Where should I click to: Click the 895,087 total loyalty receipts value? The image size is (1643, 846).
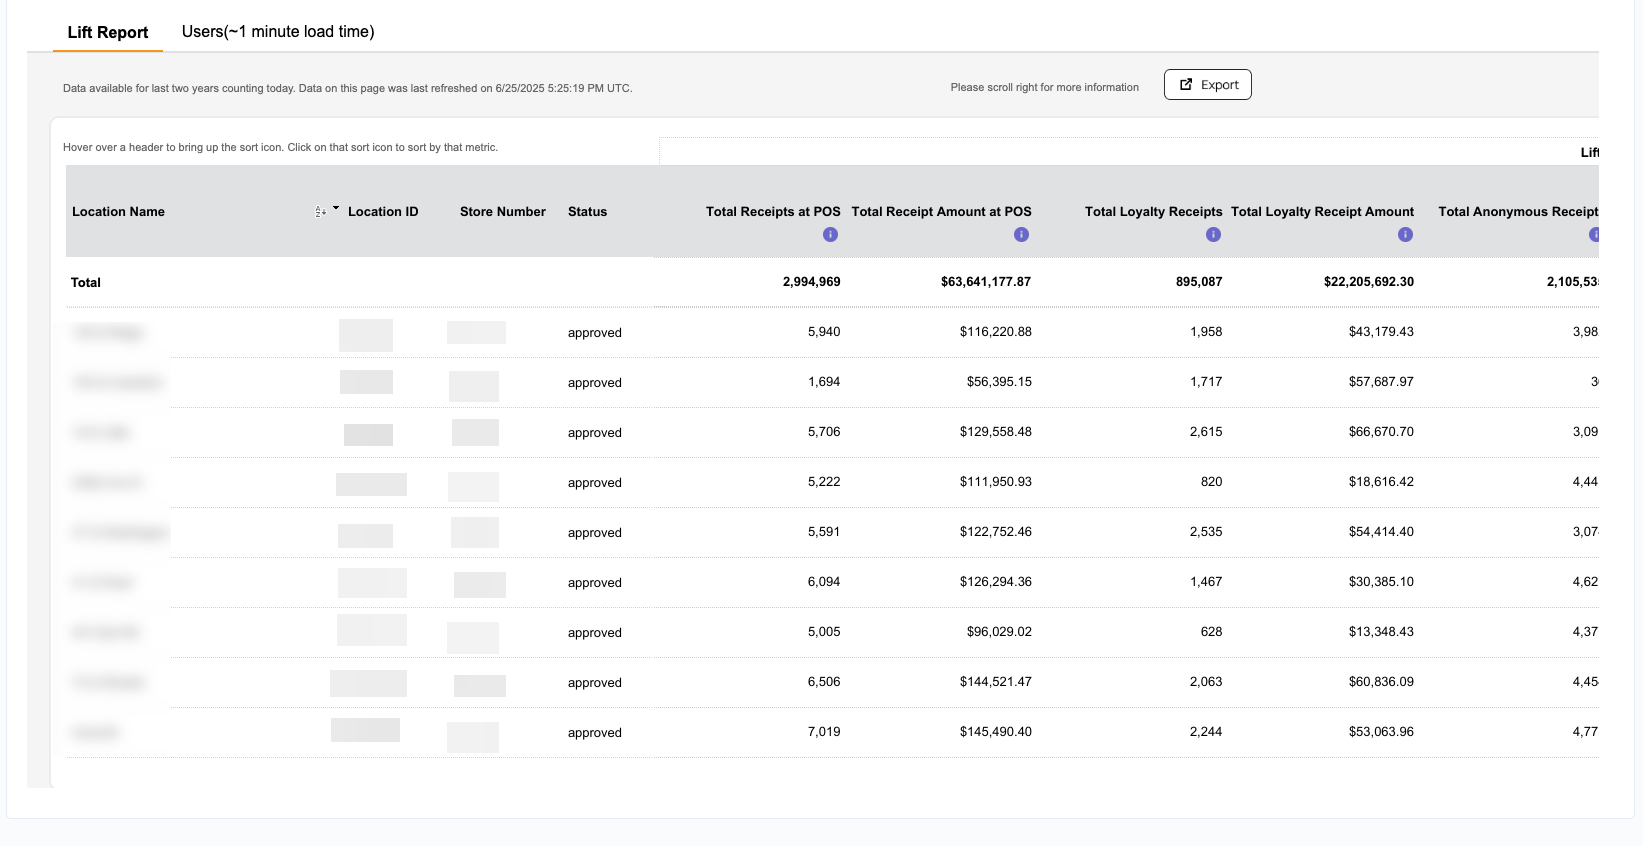point(1199,282)
